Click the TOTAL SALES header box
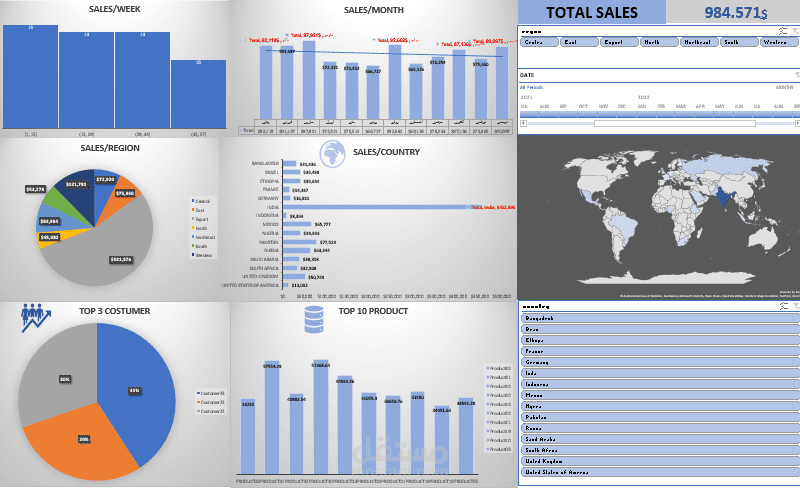The height and width of the screenshot is (490, 800). click(592, 12)
